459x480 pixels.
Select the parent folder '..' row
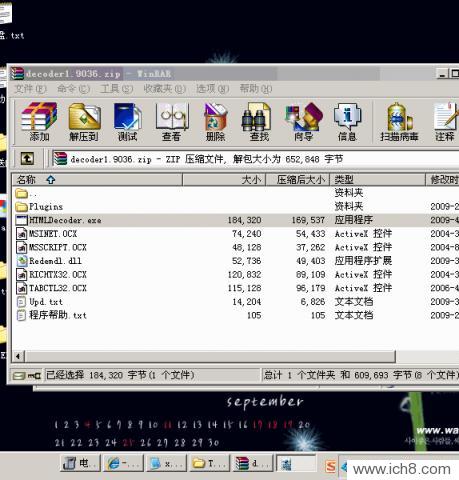[x=235, y=193]
